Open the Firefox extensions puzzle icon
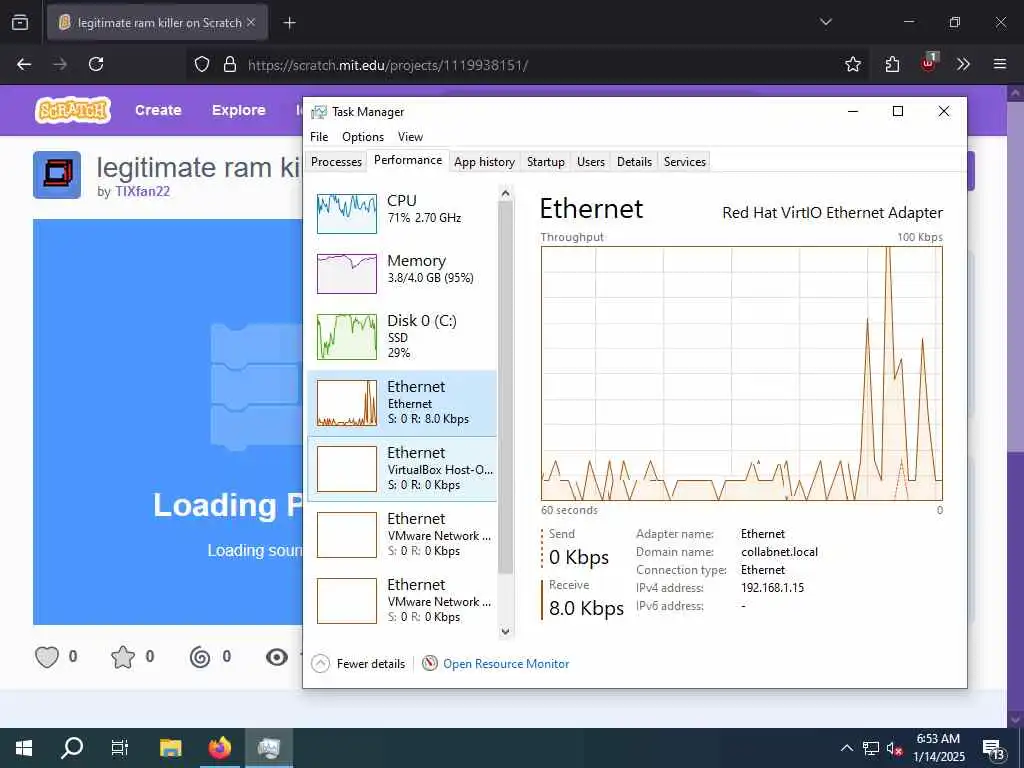The height and width of the screenshot is (768, 1024). click(892, 64)
